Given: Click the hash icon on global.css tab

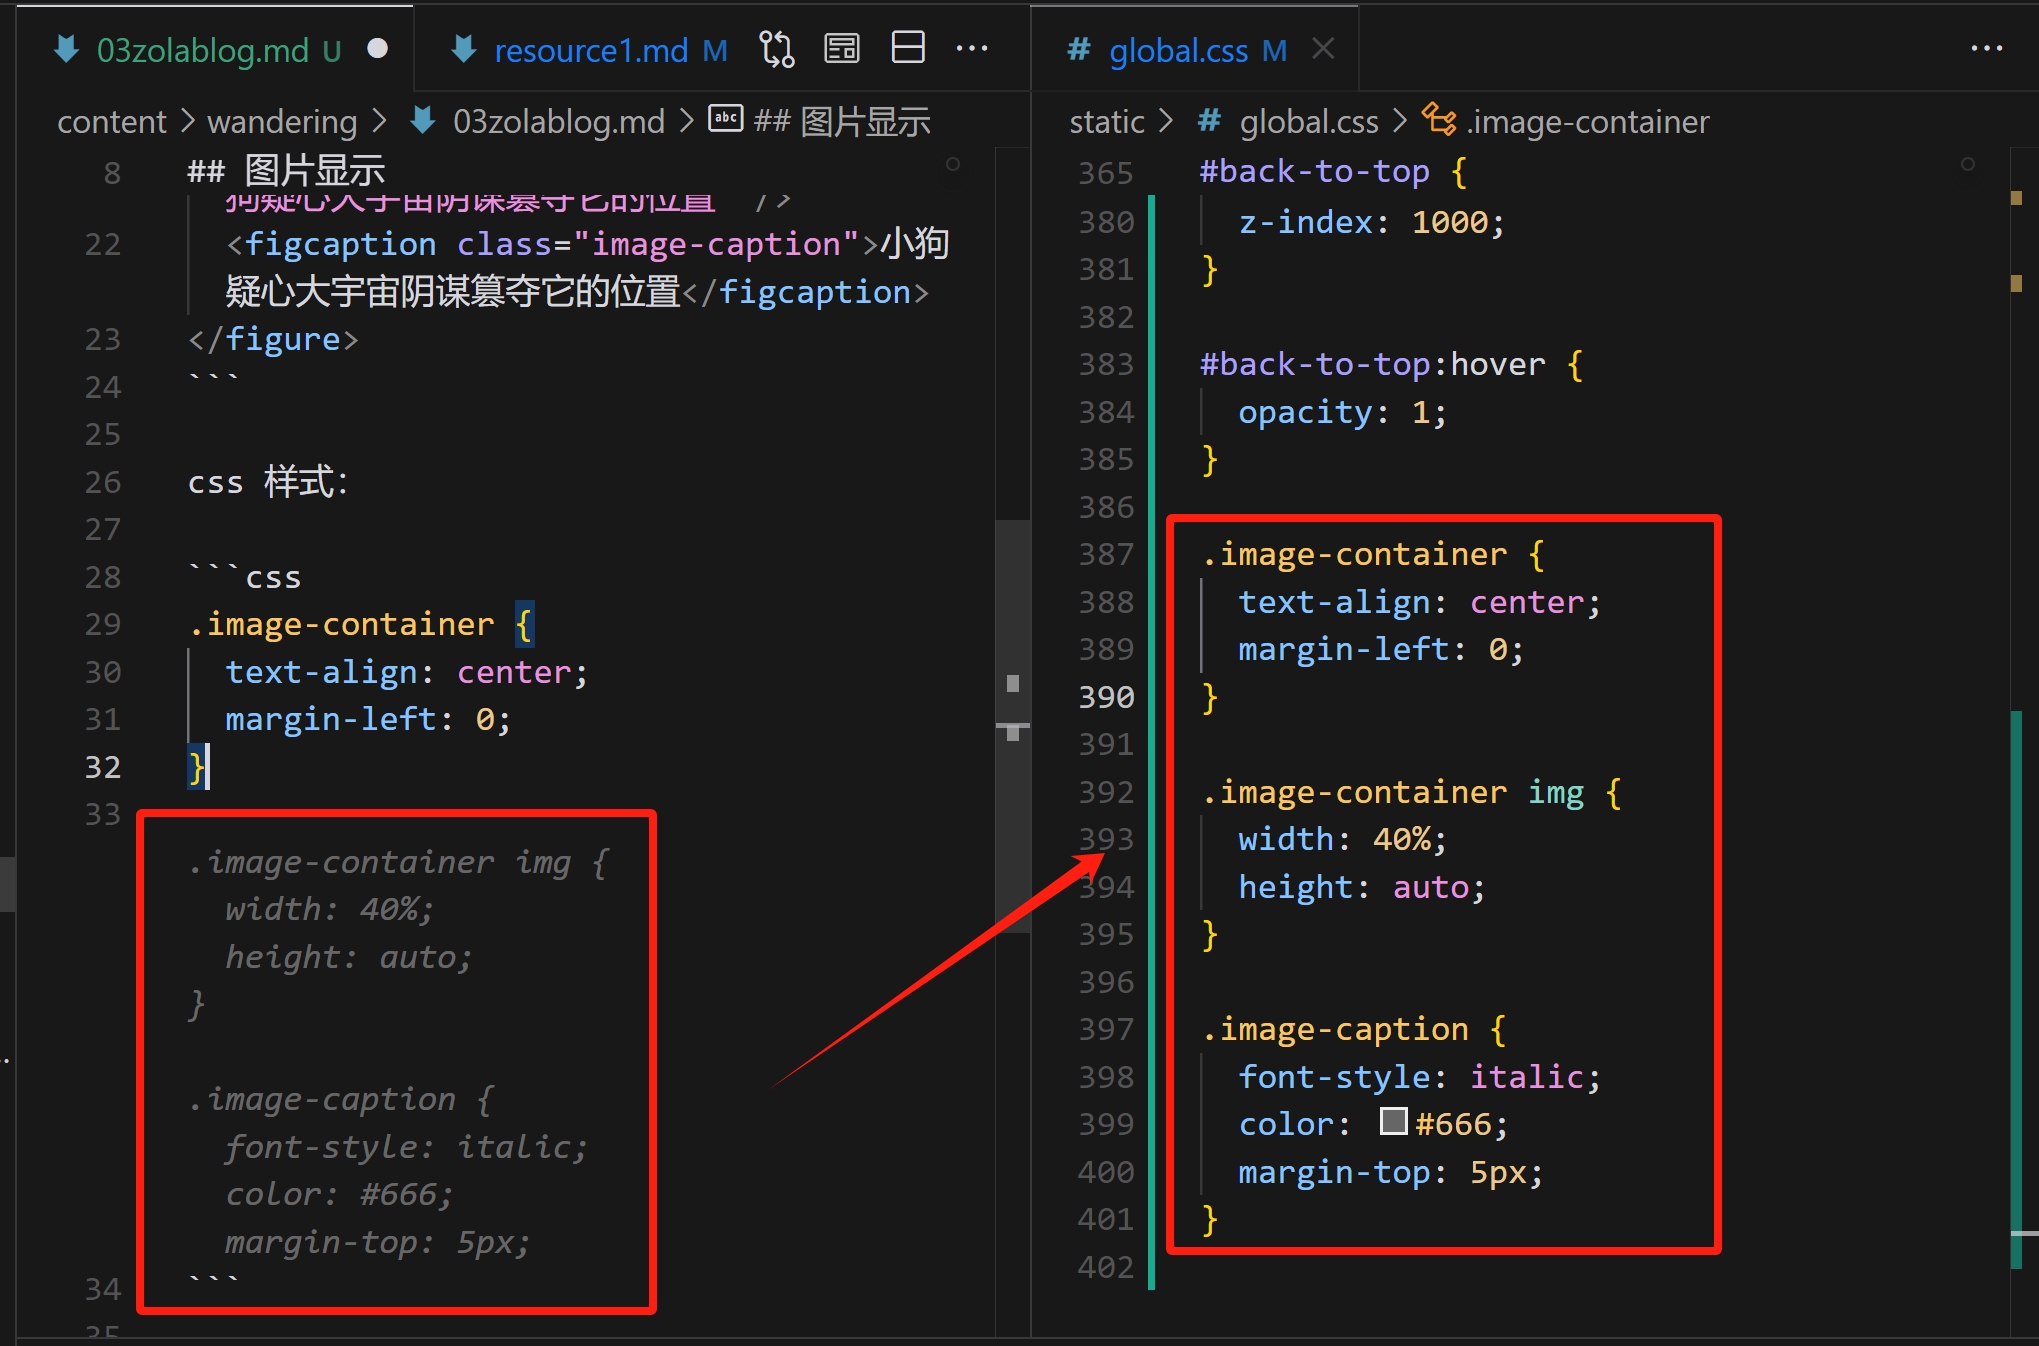Looking at the screenshot, I should (x=1079, y=49).
